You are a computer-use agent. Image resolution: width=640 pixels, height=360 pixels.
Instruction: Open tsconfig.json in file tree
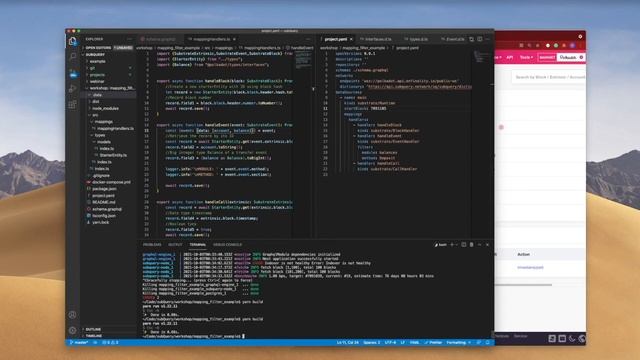pos(104,216)
